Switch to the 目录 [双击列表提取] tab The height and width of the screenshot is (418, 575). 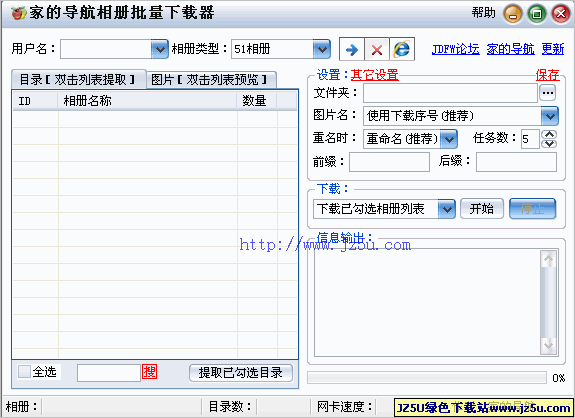click(x=78, y=79)
